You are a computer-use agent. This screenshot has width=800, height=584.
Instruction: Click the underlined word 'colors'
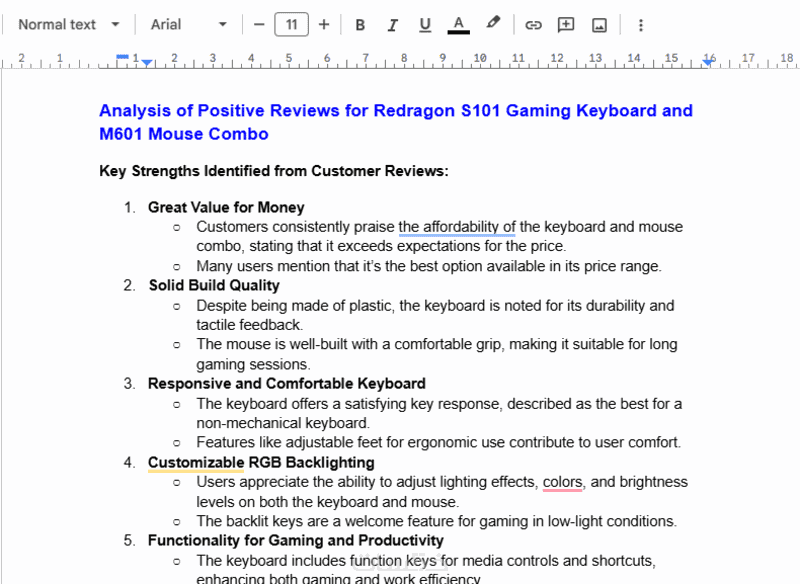[x=562, y=482]
